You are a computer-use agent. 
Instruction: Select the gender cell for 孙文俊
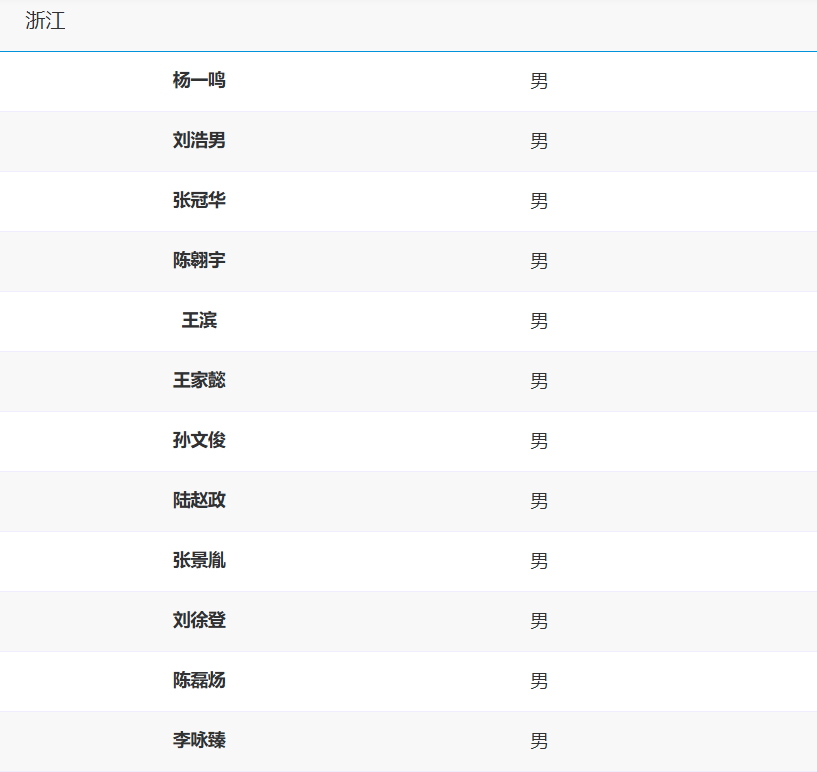[539, 442]
